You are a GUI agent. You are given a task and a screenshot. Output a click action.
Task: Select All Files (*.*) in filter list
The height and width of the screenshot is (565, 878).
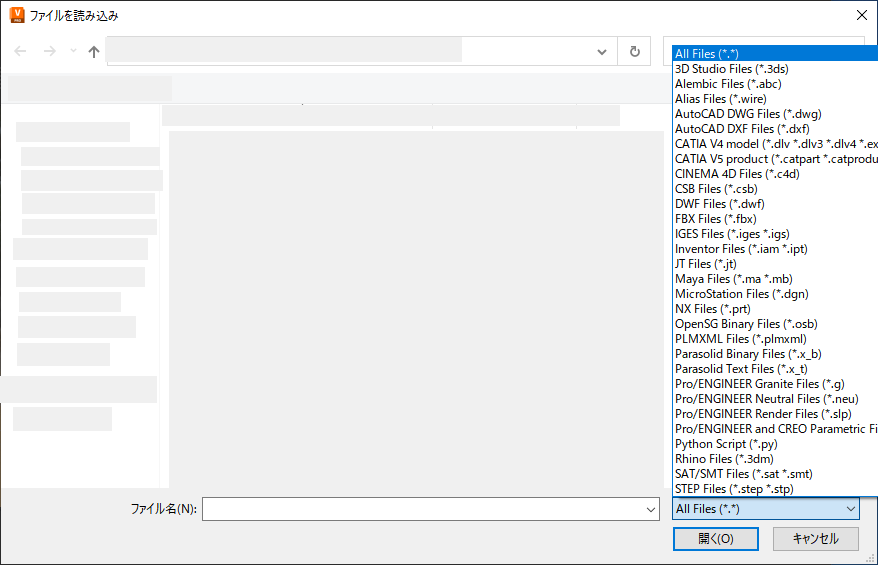coord(775,54)
